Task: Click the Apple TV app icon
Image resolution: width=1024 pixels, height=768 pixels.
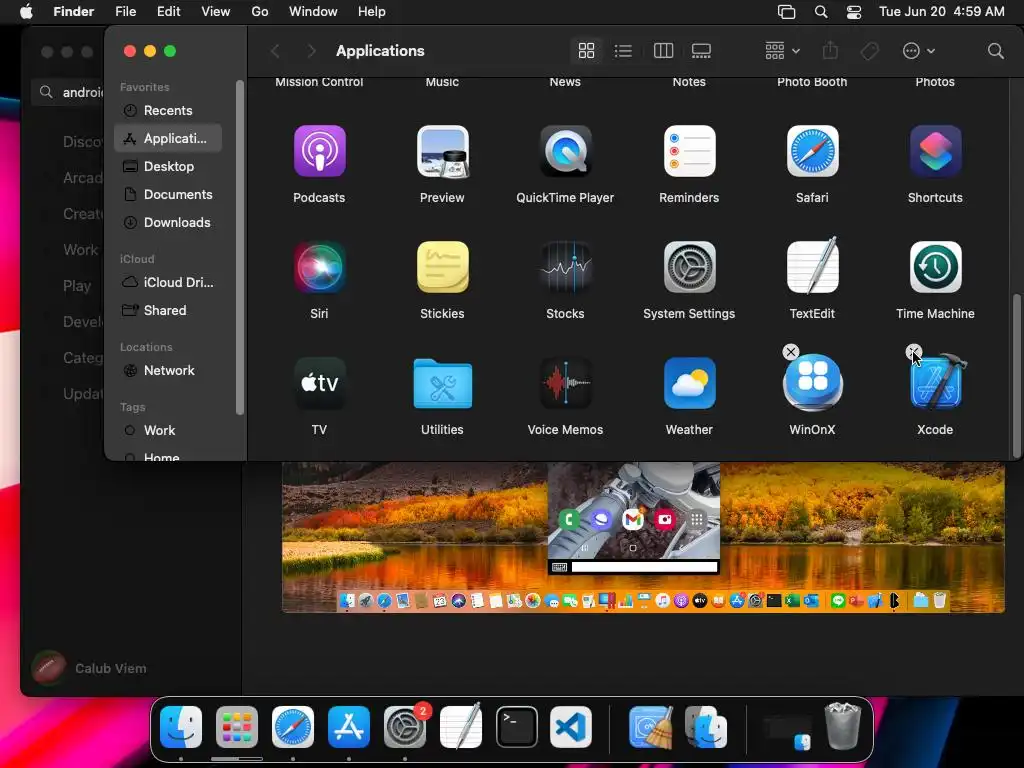Action: coord(319,383)
